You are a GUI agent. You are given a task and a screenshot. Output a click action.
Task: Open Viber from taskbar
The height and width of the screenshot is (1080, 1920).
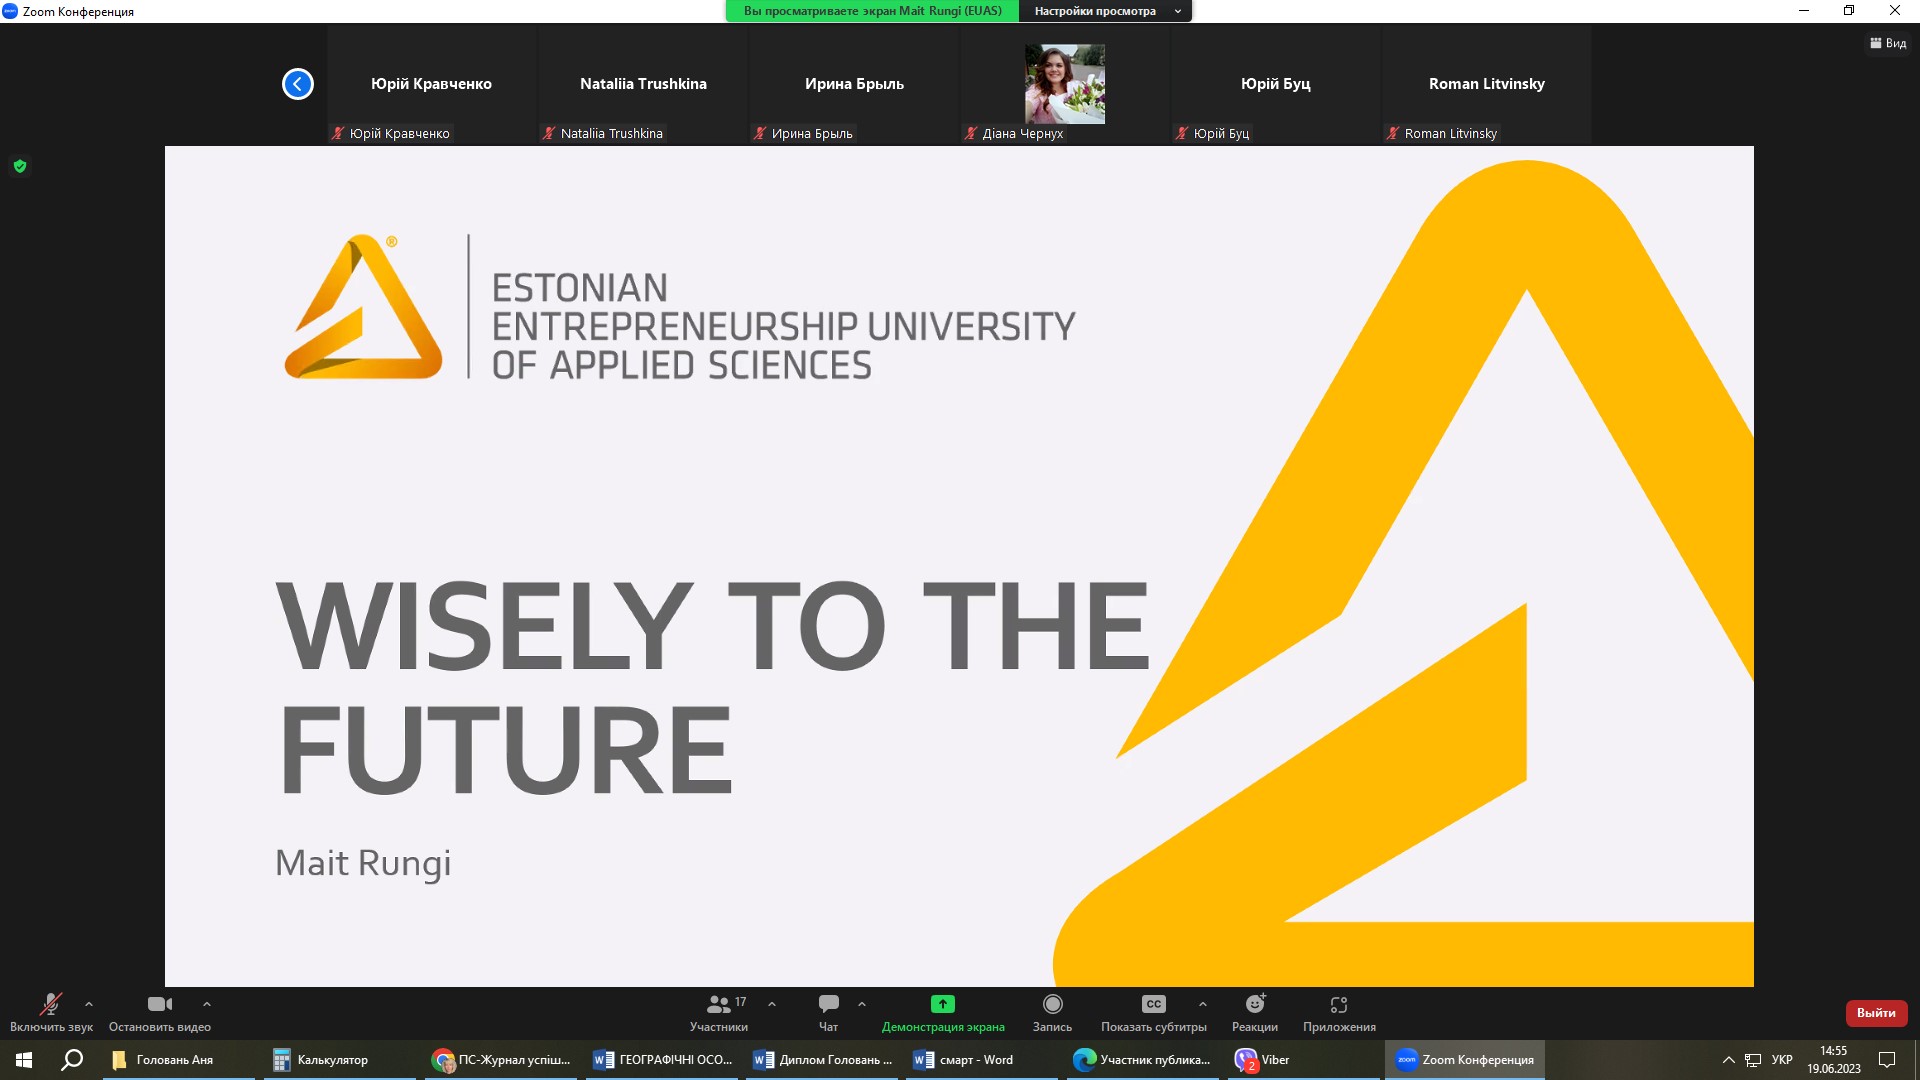click(1303, 1060)
